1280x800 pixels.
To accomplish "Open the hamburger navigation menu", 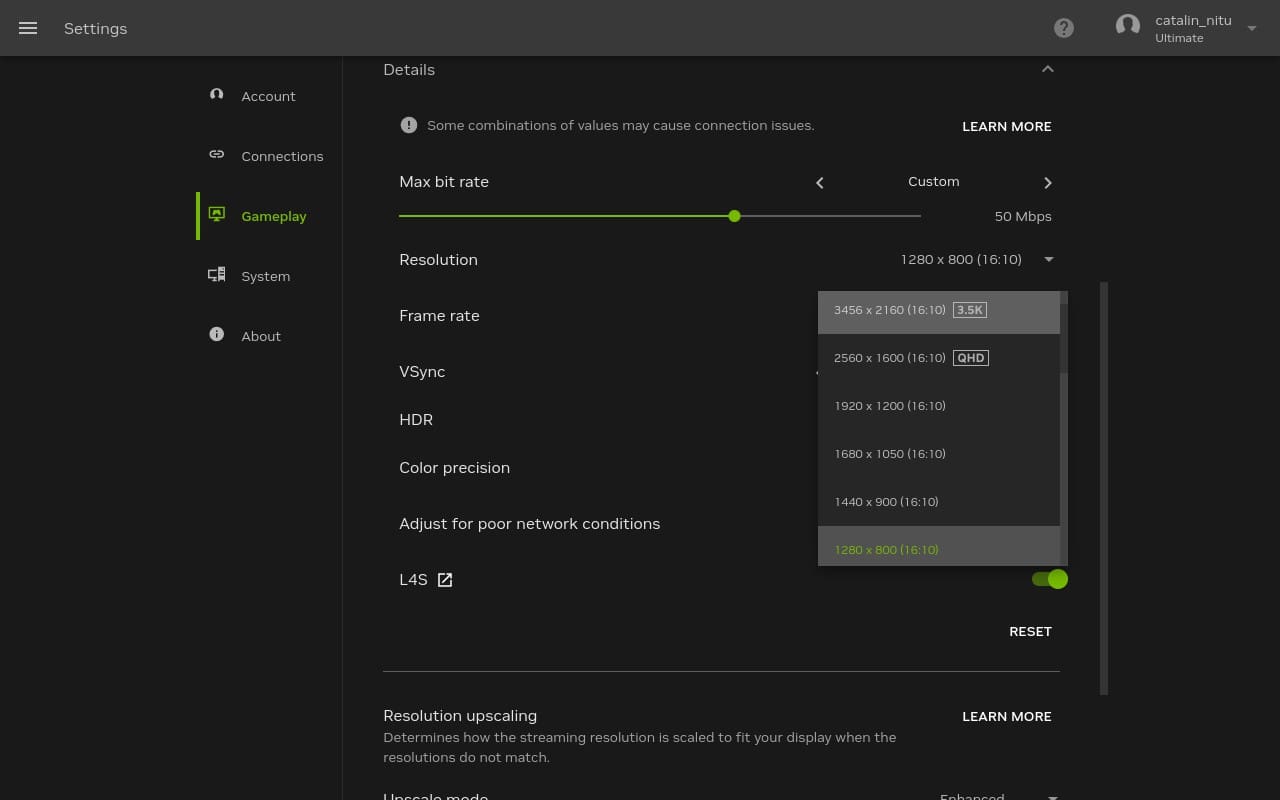I will (x=28, y=28).
